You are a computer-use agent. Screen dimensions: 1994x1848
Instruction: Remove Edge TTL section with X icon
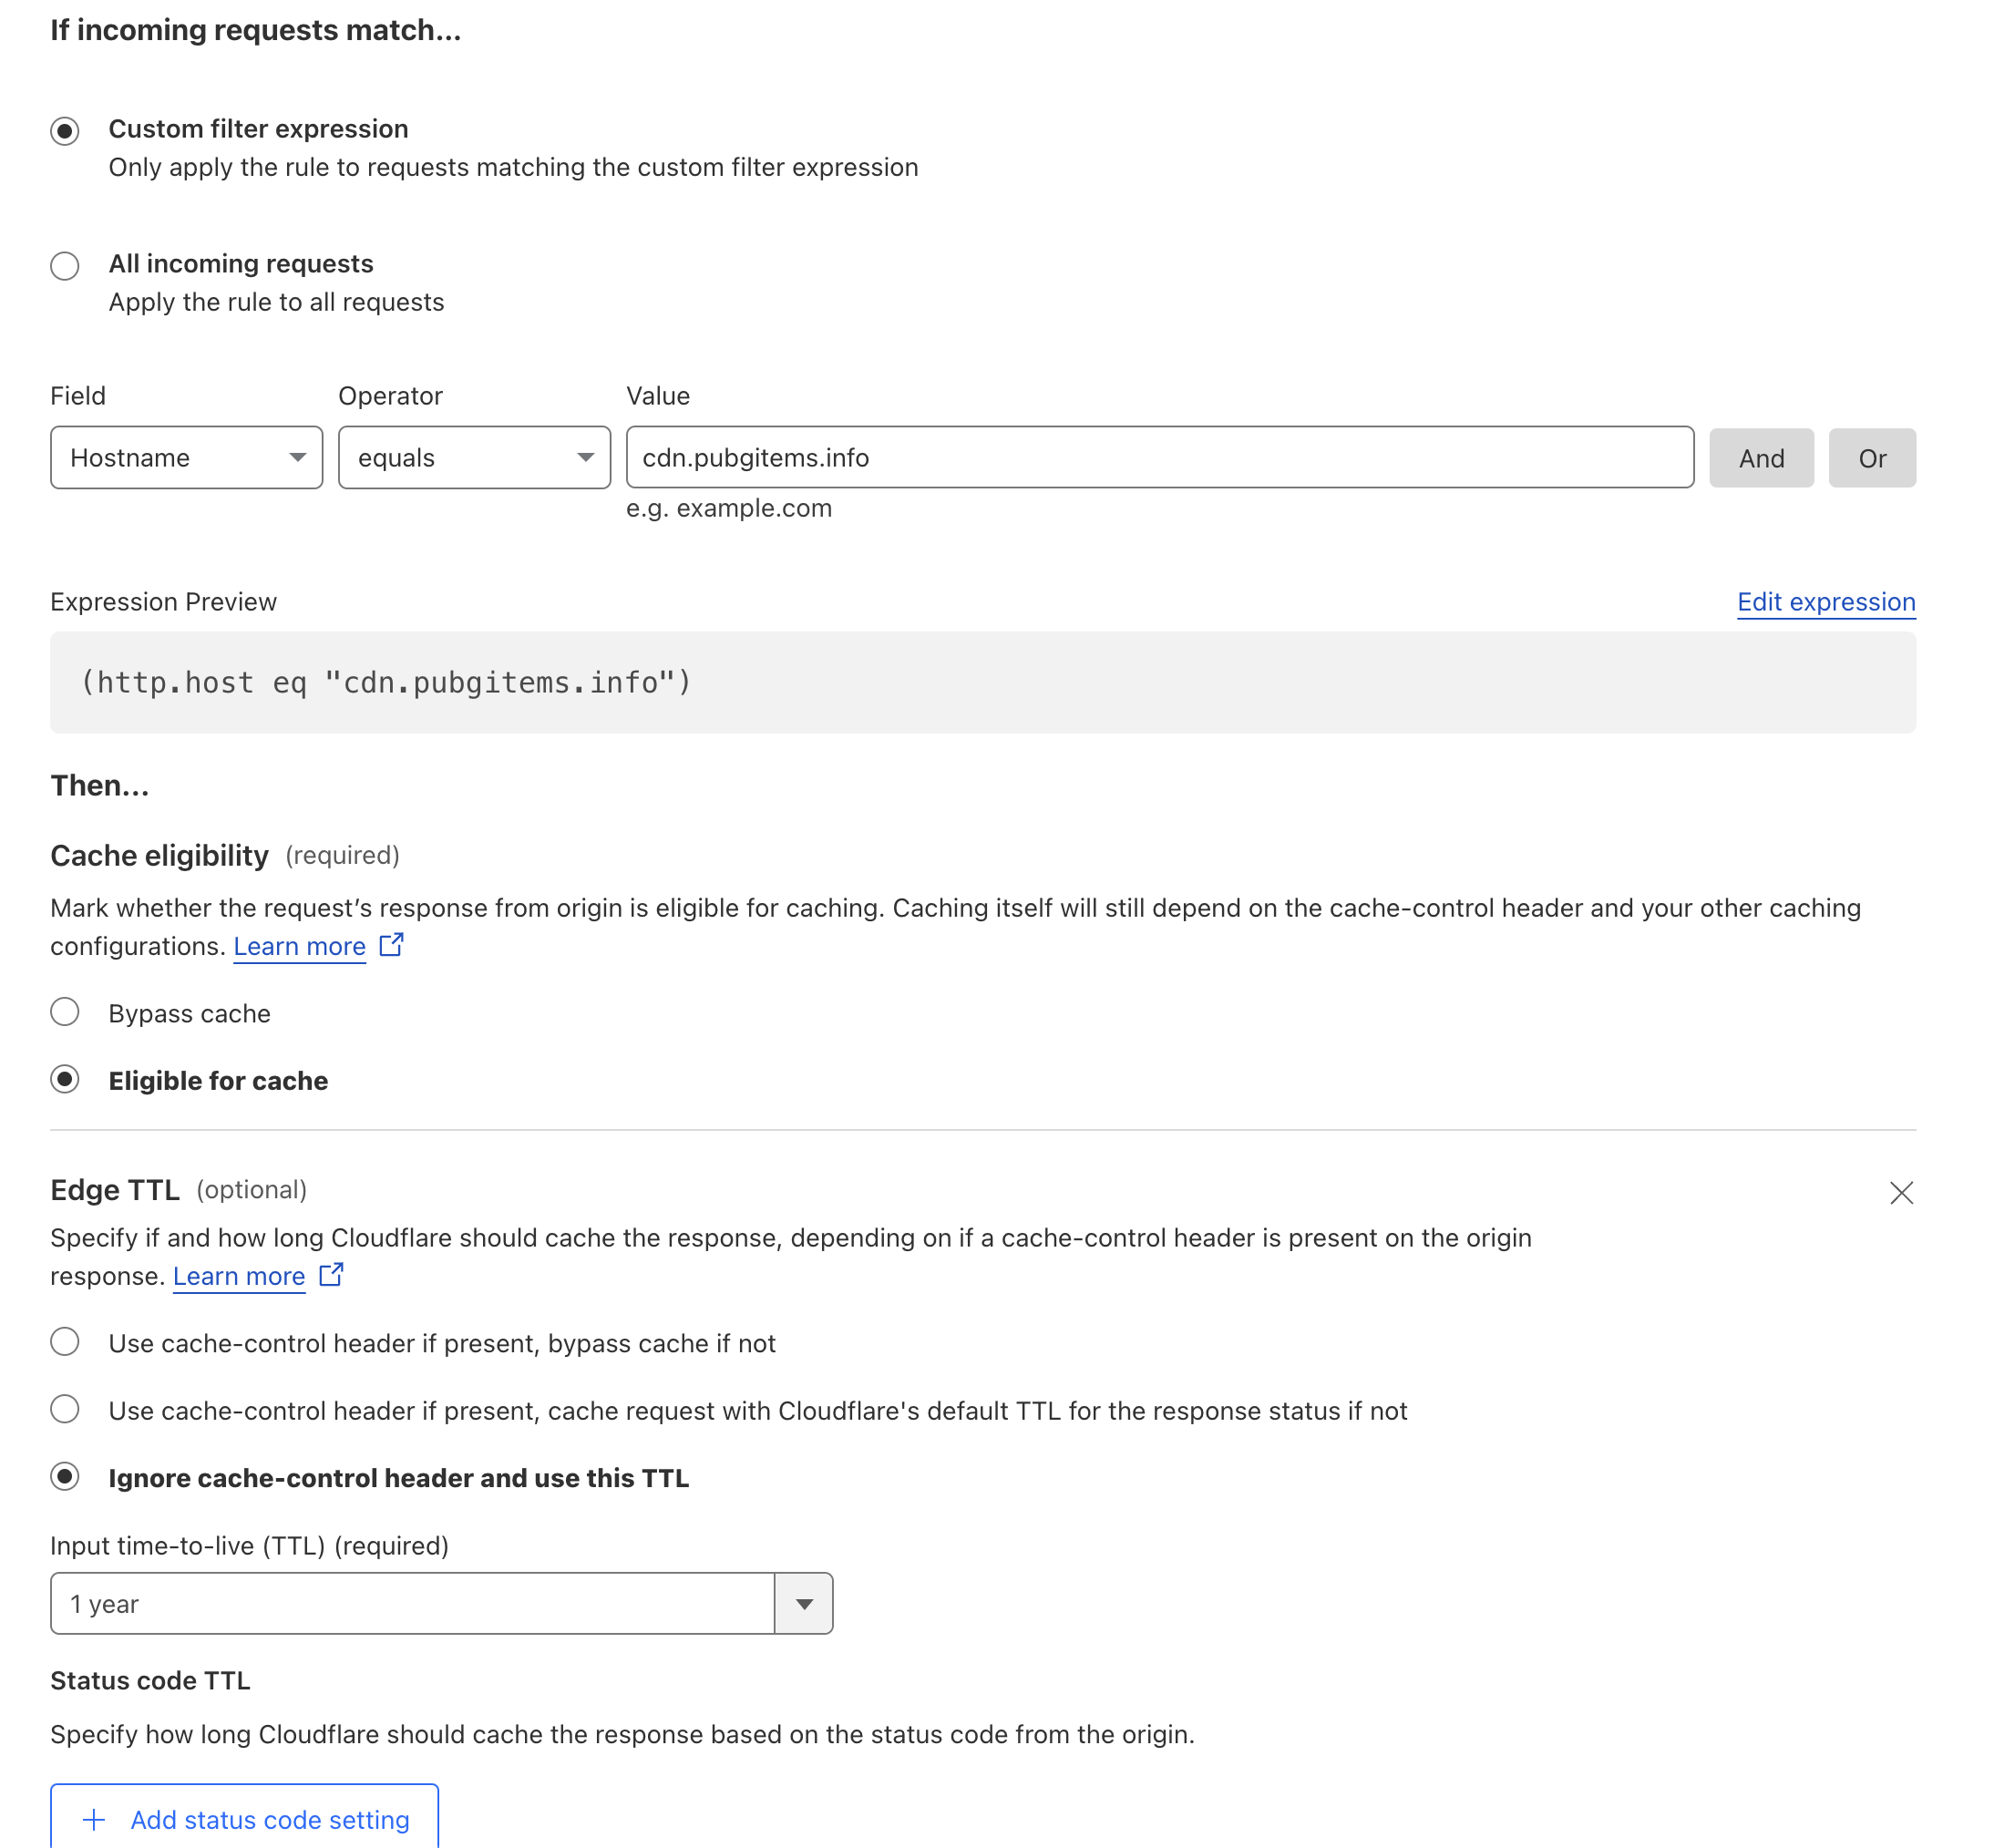pyautogui.click(x=1900, y=1193)
